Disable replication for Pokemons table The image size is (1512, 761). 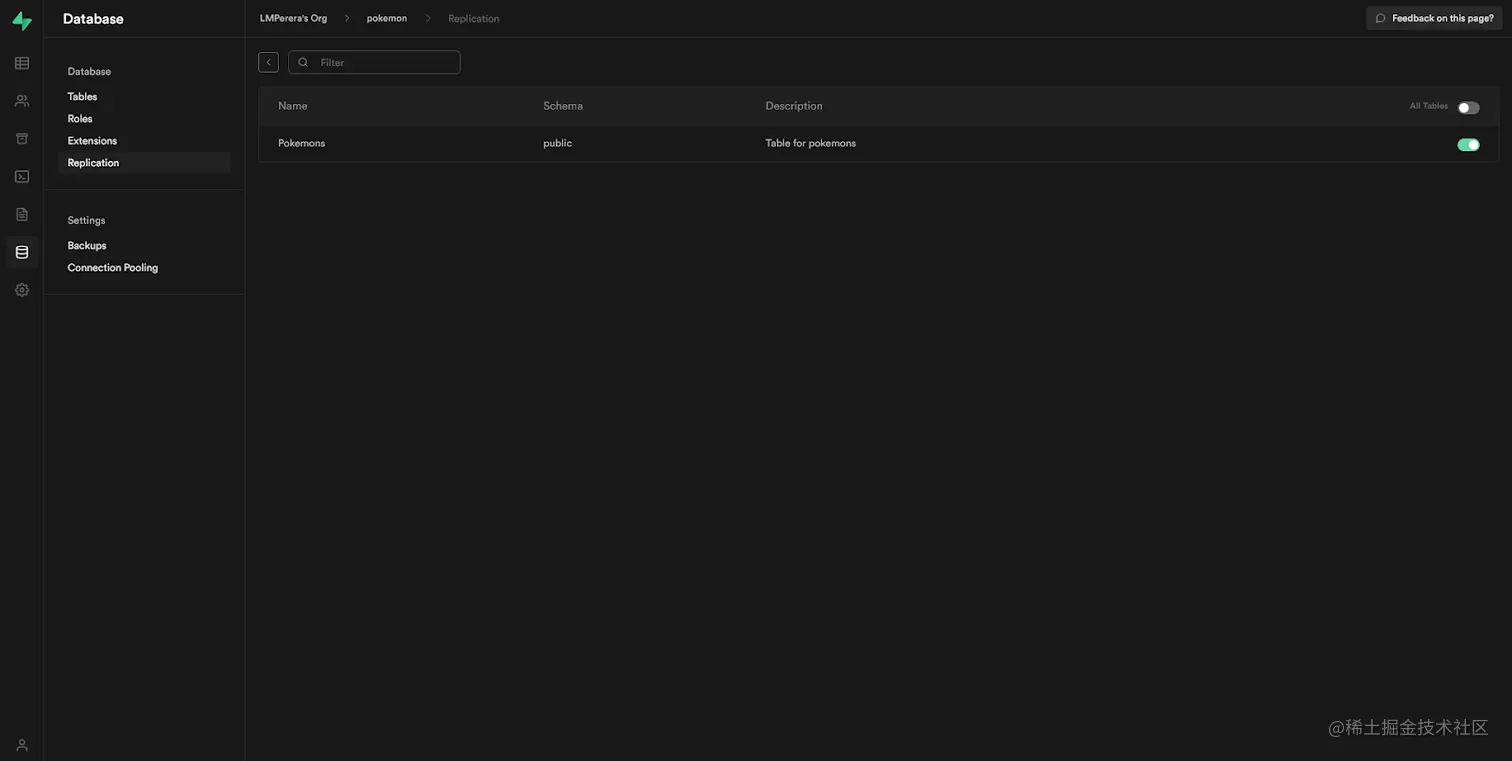[1468, 144]
